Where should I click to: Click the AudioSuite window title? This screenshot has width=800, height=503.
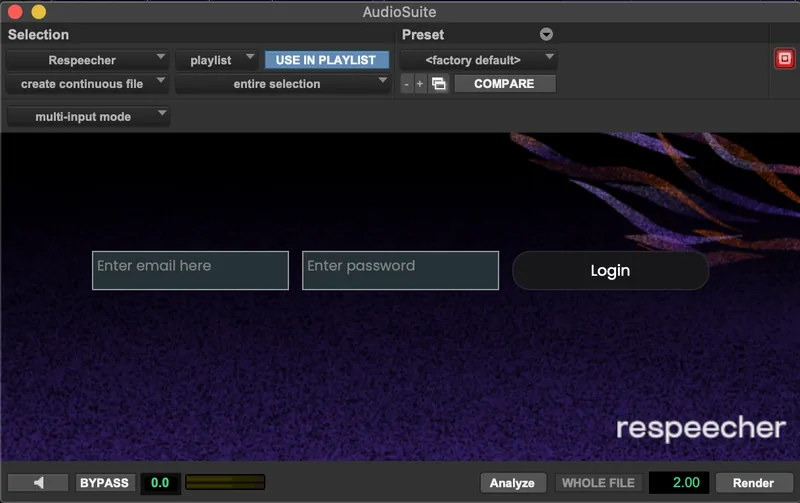[x=399, y=12]
